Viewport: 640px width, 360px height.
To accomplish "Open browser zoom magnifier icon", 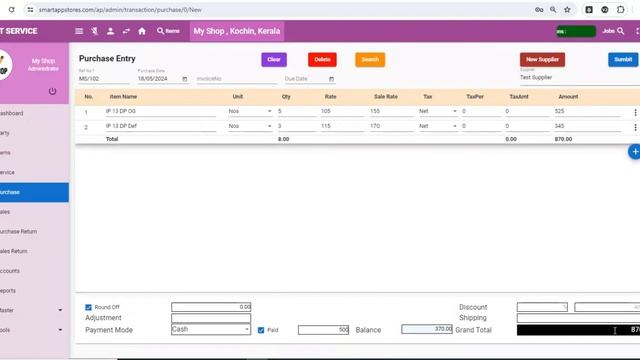I will point(553,9).
